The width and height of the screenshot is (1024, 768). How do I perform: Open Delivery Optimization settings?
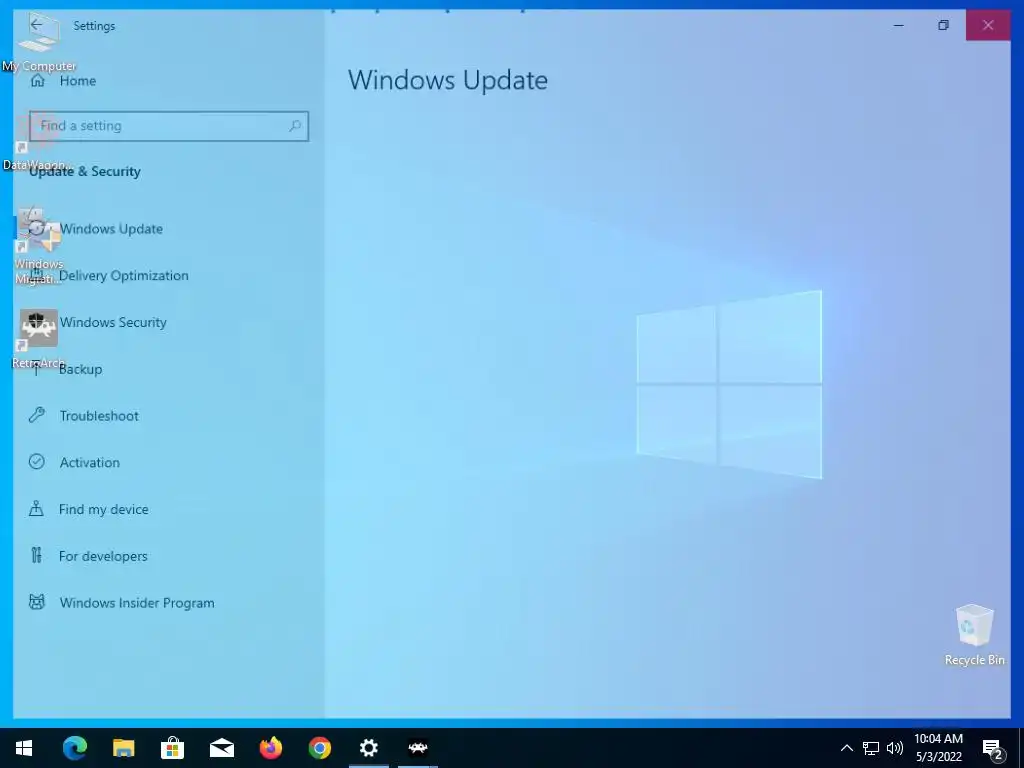point(123,276)
